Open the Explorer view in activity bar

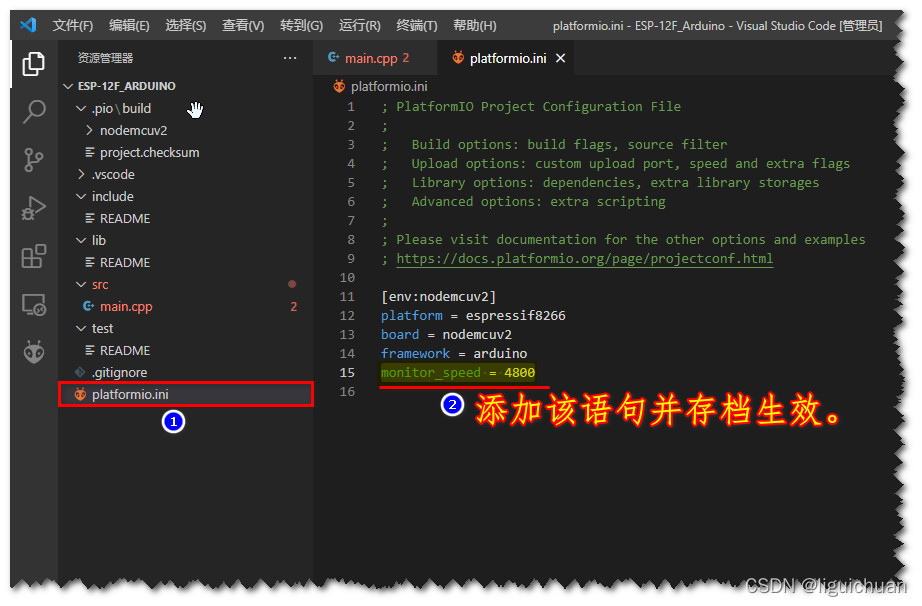coord(34,63)
